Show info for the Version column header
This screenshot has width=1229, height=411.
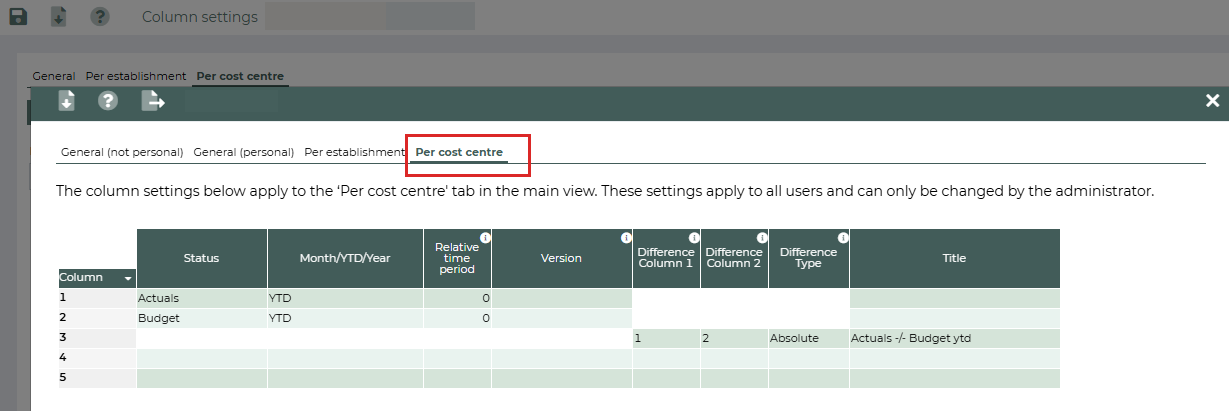pos(626,238)
